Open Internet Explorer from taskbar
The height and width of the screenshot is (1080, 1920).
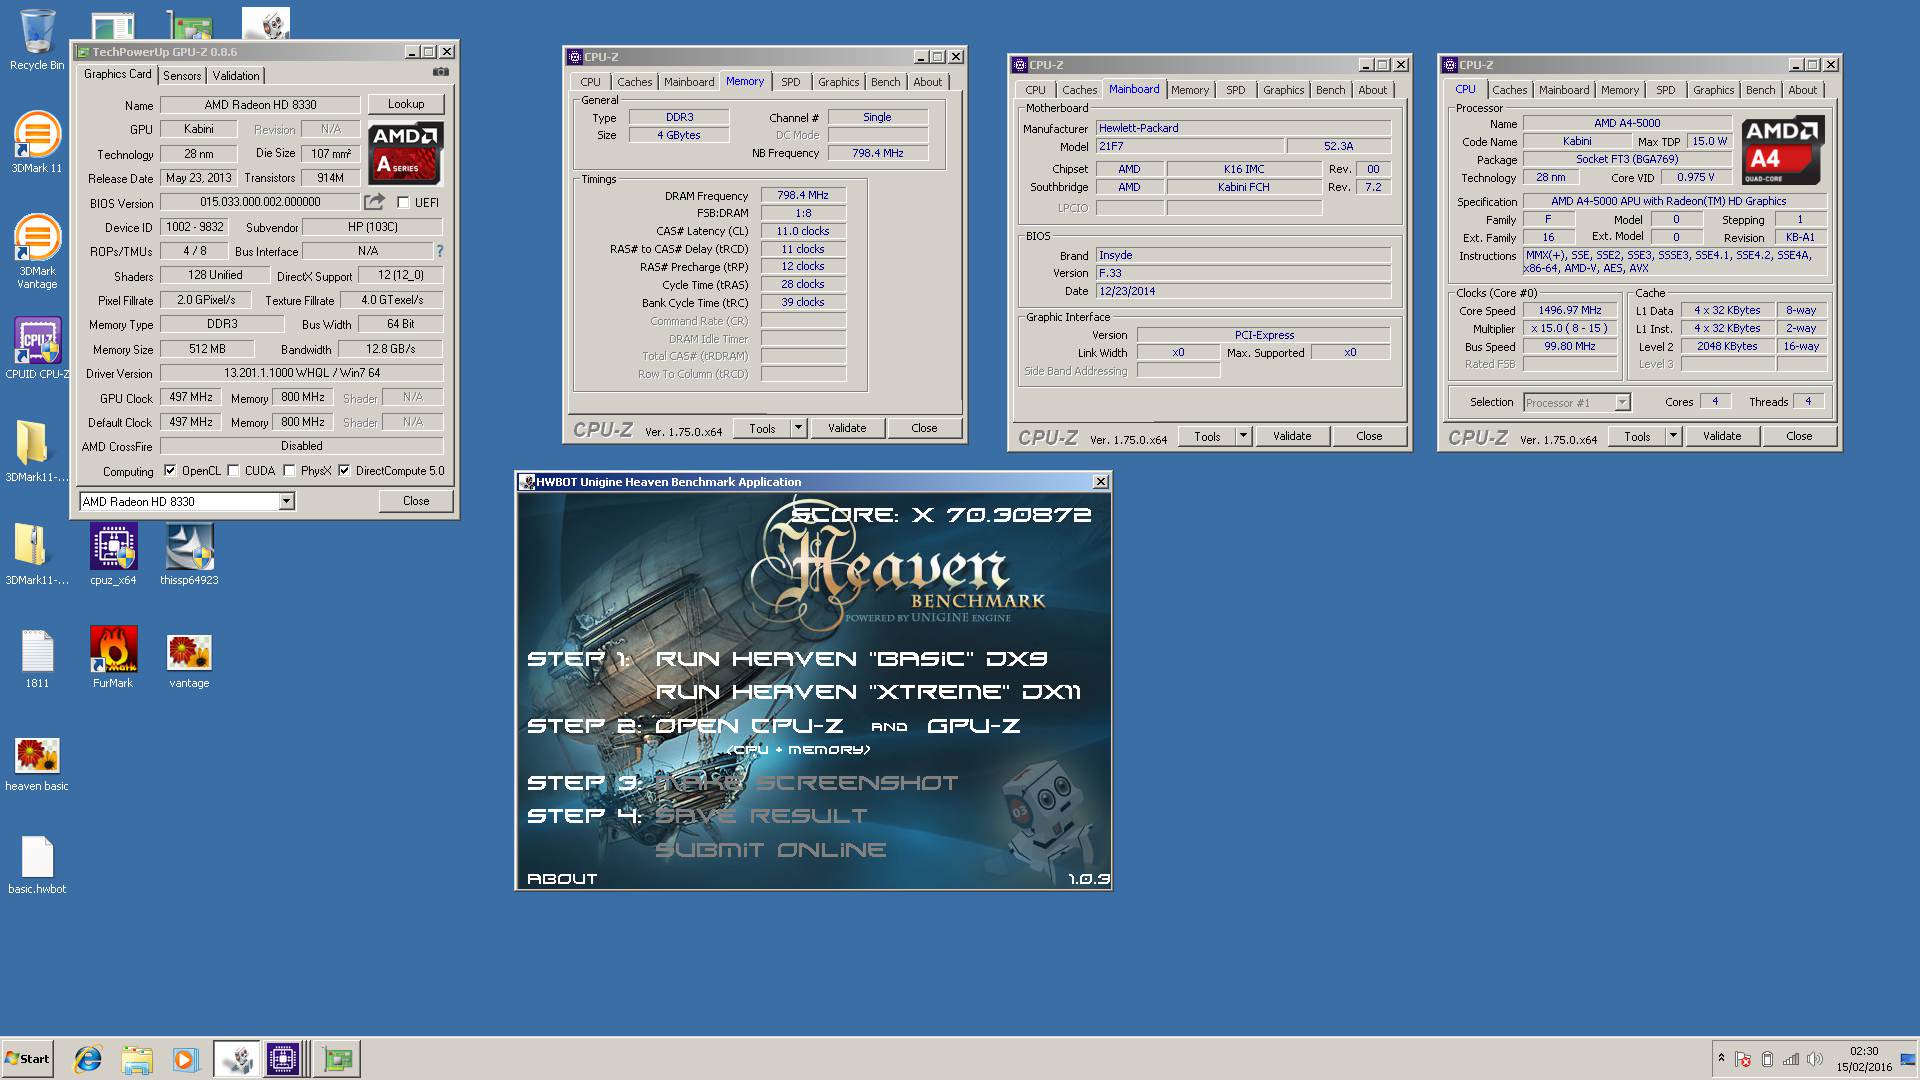pyautogui.click(x=88, y=1059)
